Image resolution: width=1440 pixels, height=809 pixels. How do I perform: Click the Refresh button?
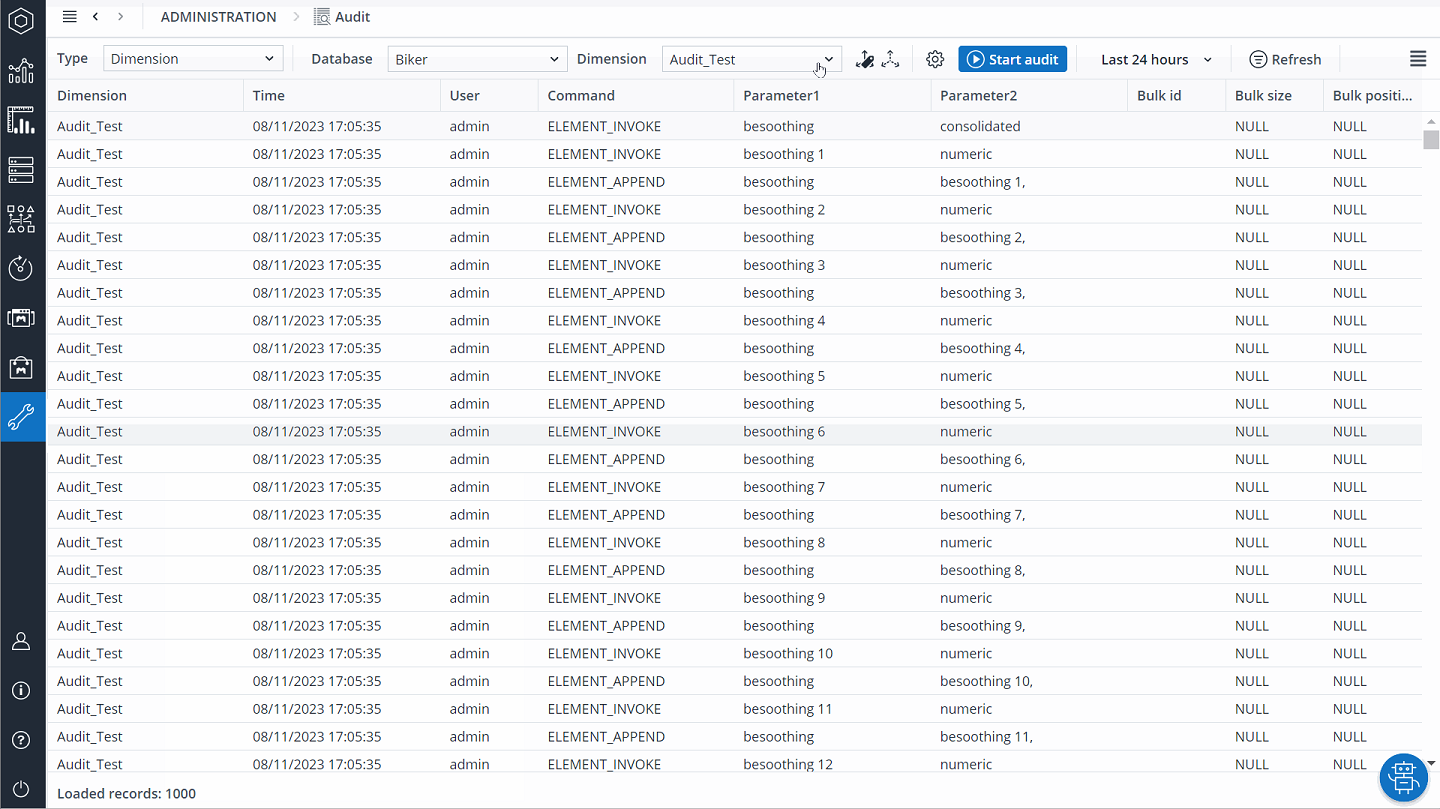(1285, 59)
